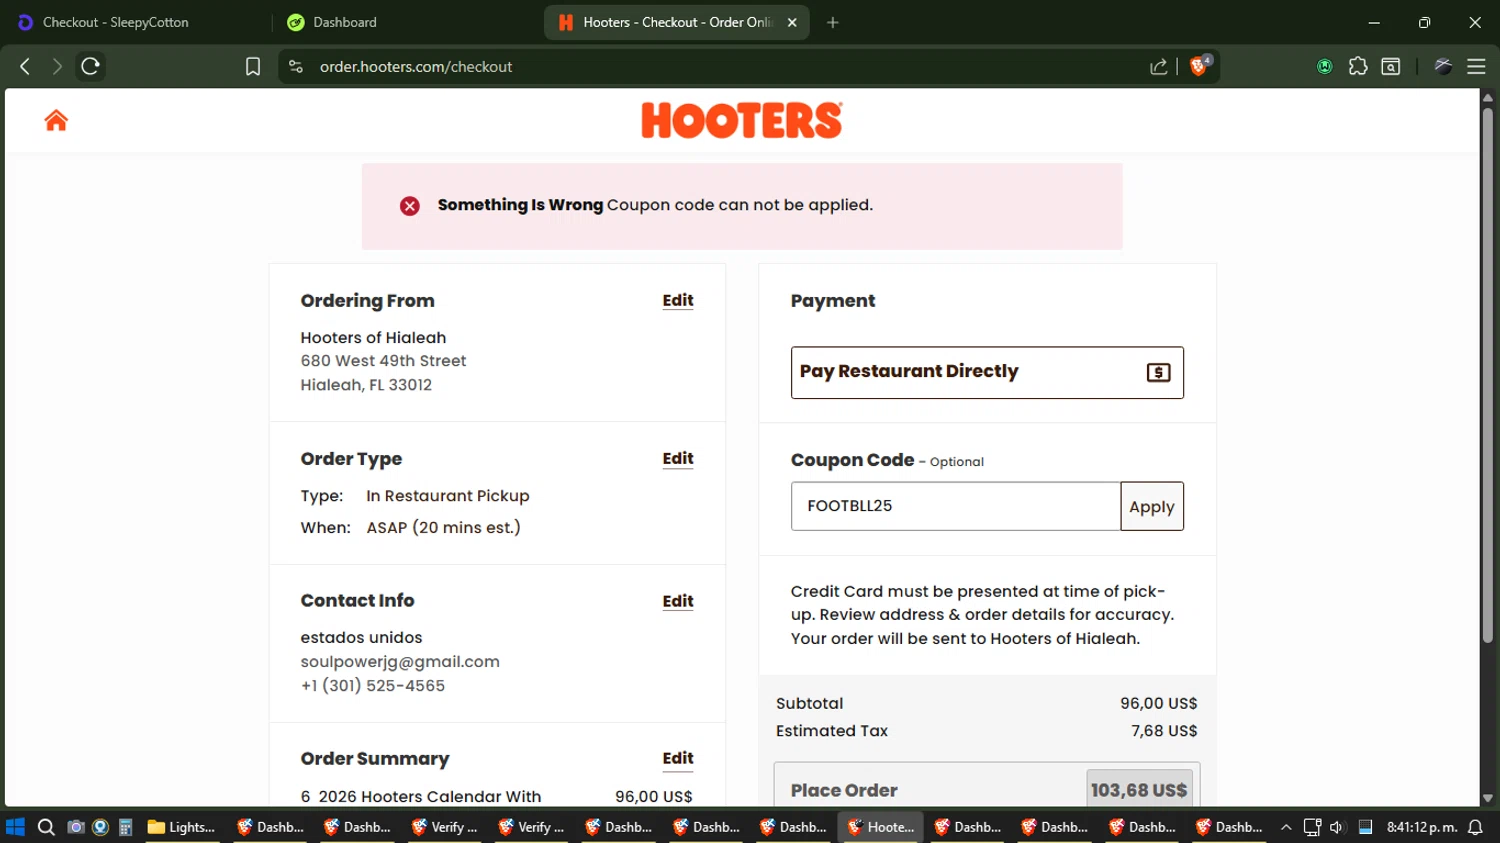
Task: Go to the Hooters home icon
Action: coord(56,120)
